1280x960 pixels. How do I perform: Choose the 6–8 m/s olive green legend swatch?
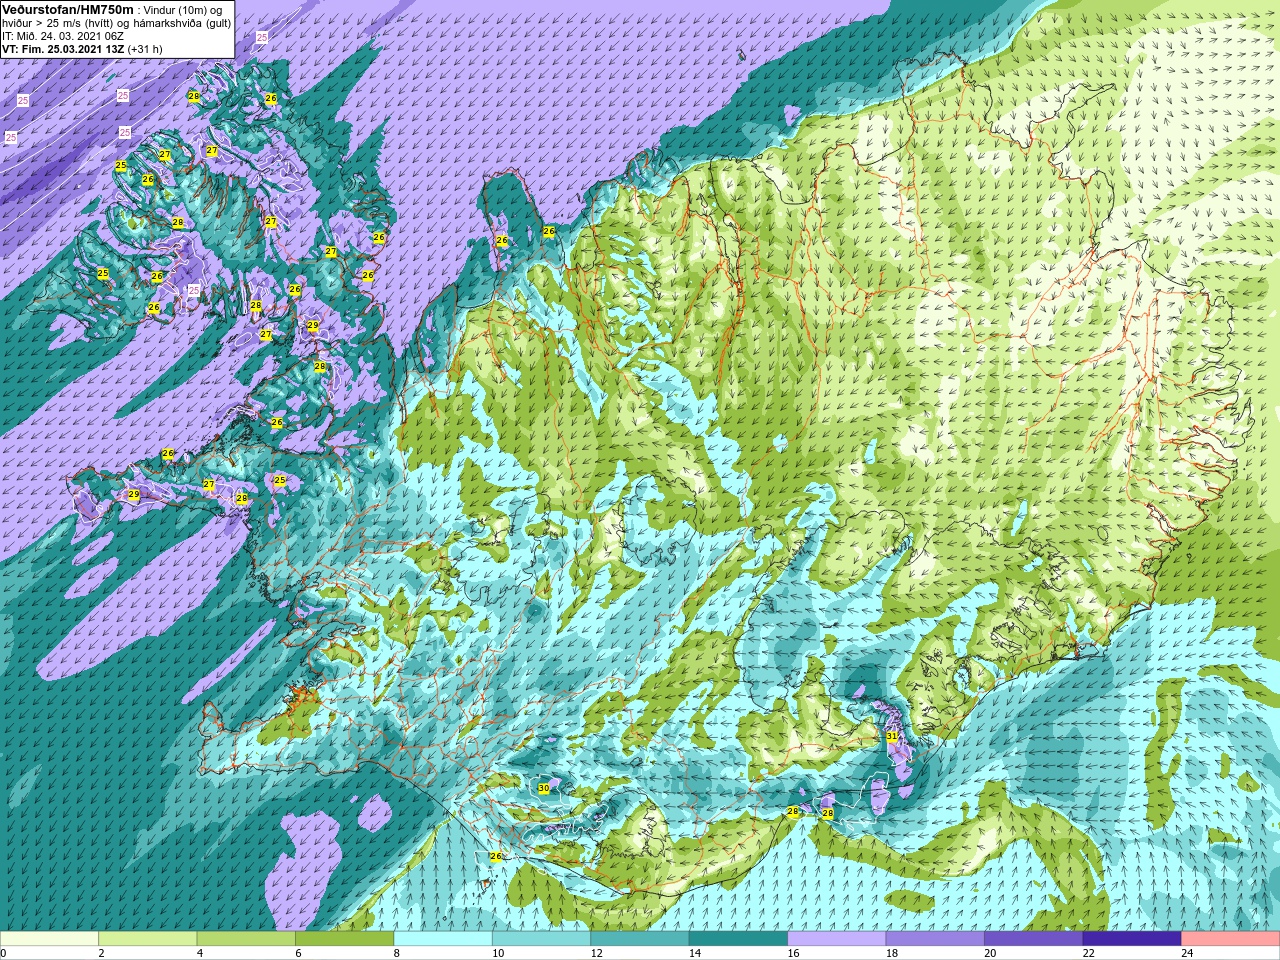tap(344, 939)
